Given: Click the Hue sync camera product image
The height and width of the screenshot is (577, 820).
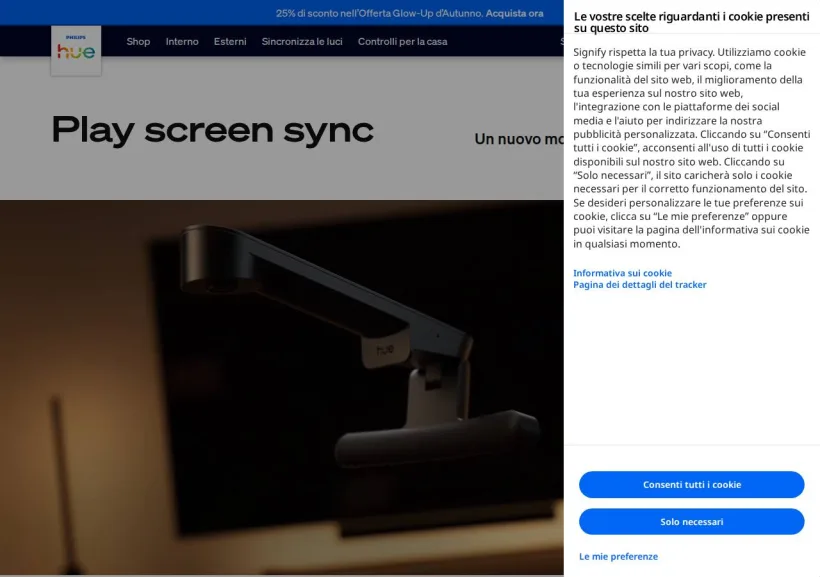Looking at the screenshot, I should coord(281,387).
